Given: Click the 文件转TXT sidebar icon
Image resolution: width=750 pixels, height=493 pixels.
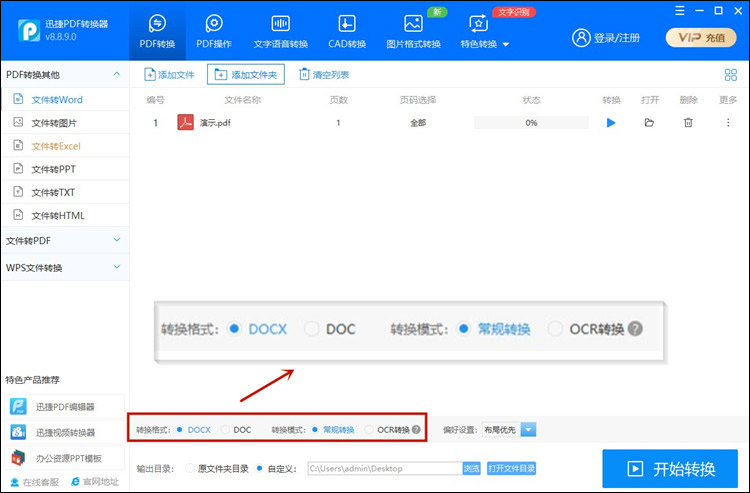Looking at the screenshot, I should (x=18, y=192).
